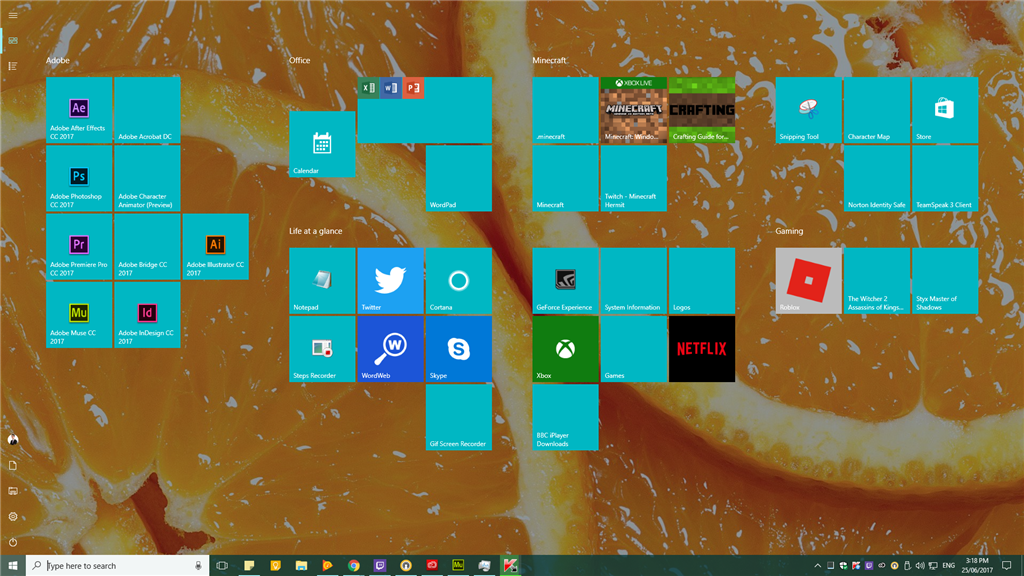1024x576 pixels.
Task: Open the Adobe Acrobat DC tile
Action: (148, 110)
